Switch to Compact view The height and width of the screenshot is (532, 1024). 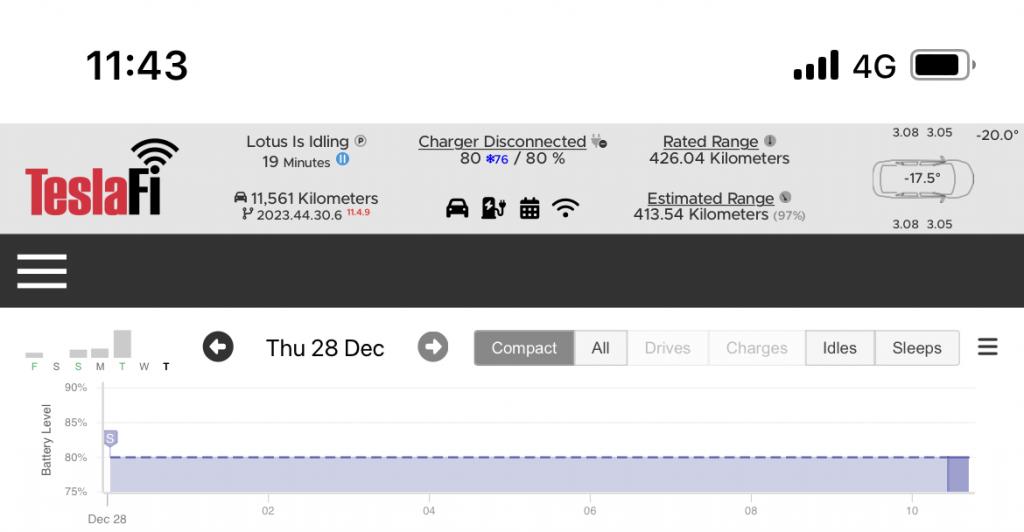point(524,348)
